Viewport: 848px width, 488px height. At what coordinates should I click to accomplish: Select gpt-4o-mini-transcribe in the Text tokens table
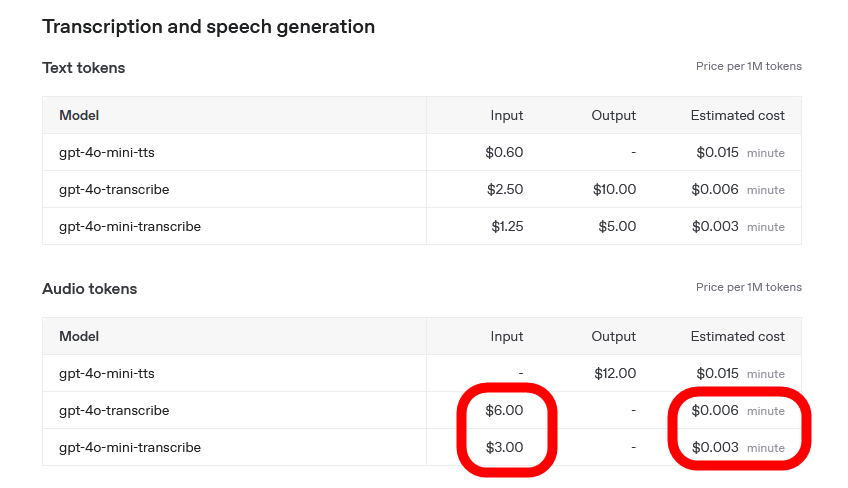click(x=130, y=227)
